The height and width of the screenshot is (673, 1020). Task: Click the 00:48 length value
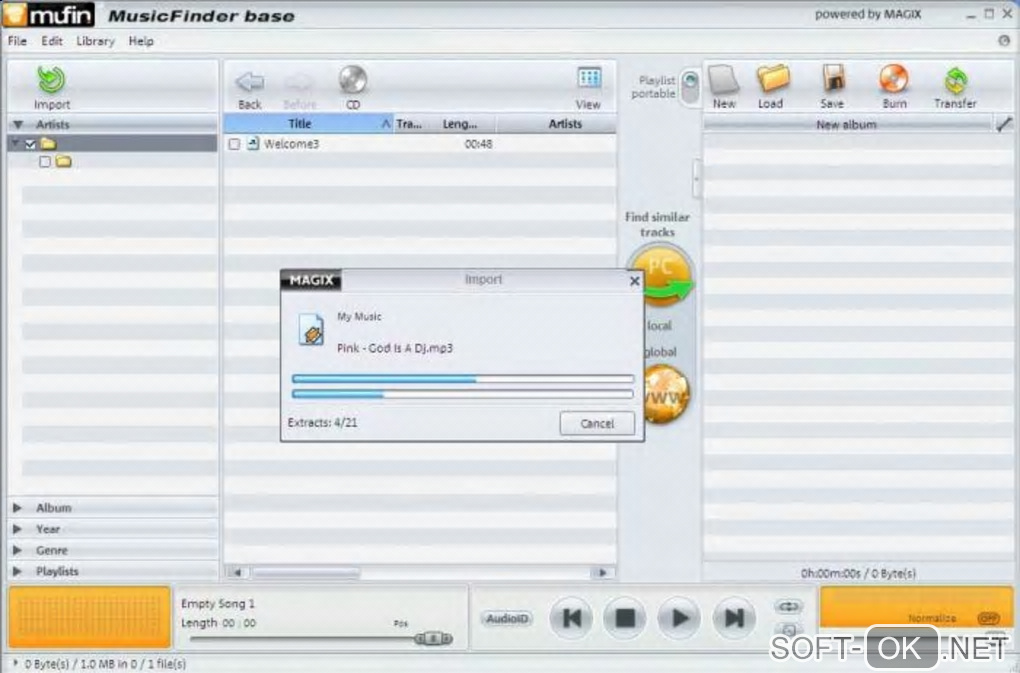tap(478, 144)
